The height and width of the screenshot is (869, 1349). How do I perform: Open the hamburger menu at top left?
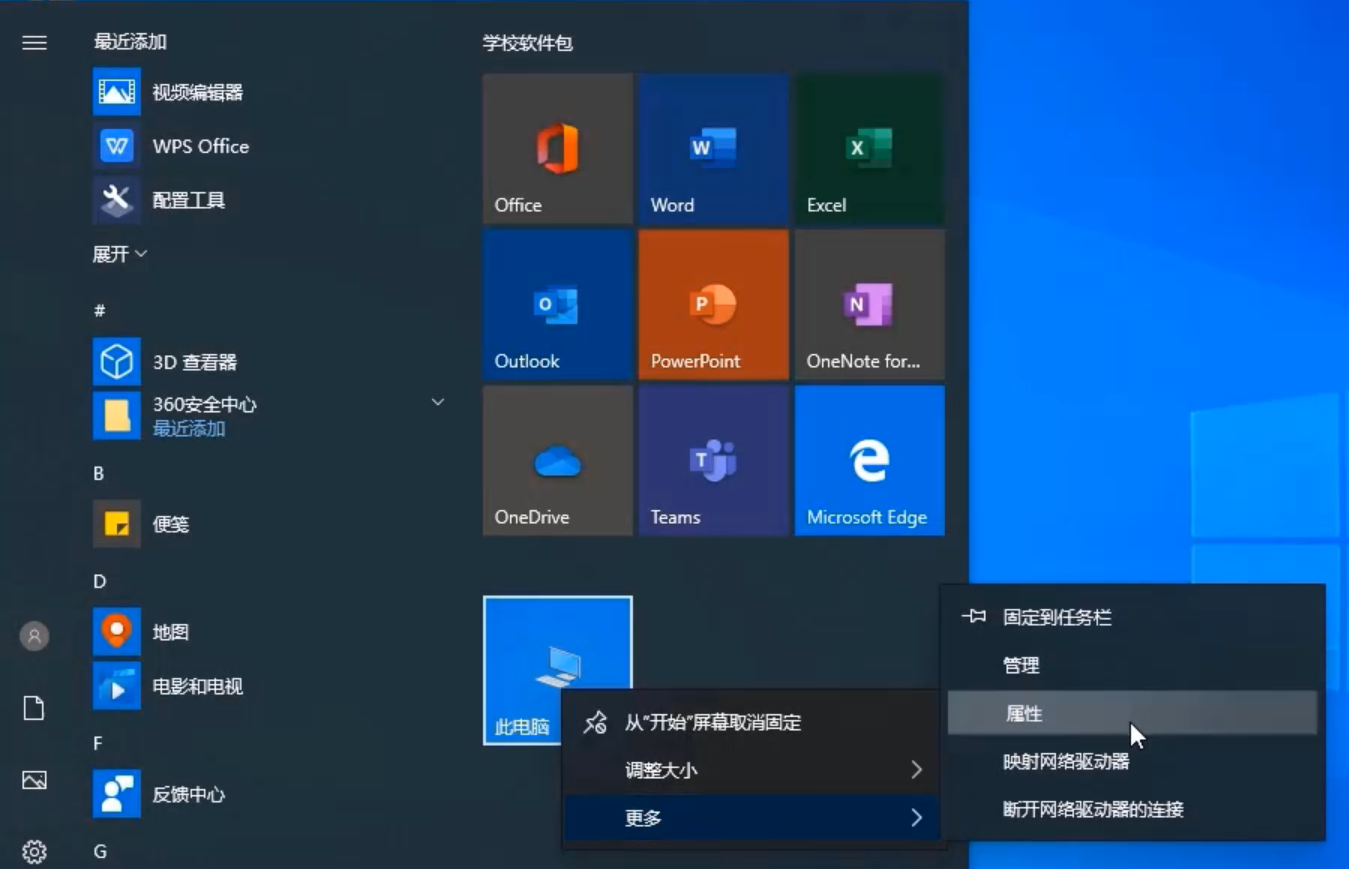click(34, 42)
